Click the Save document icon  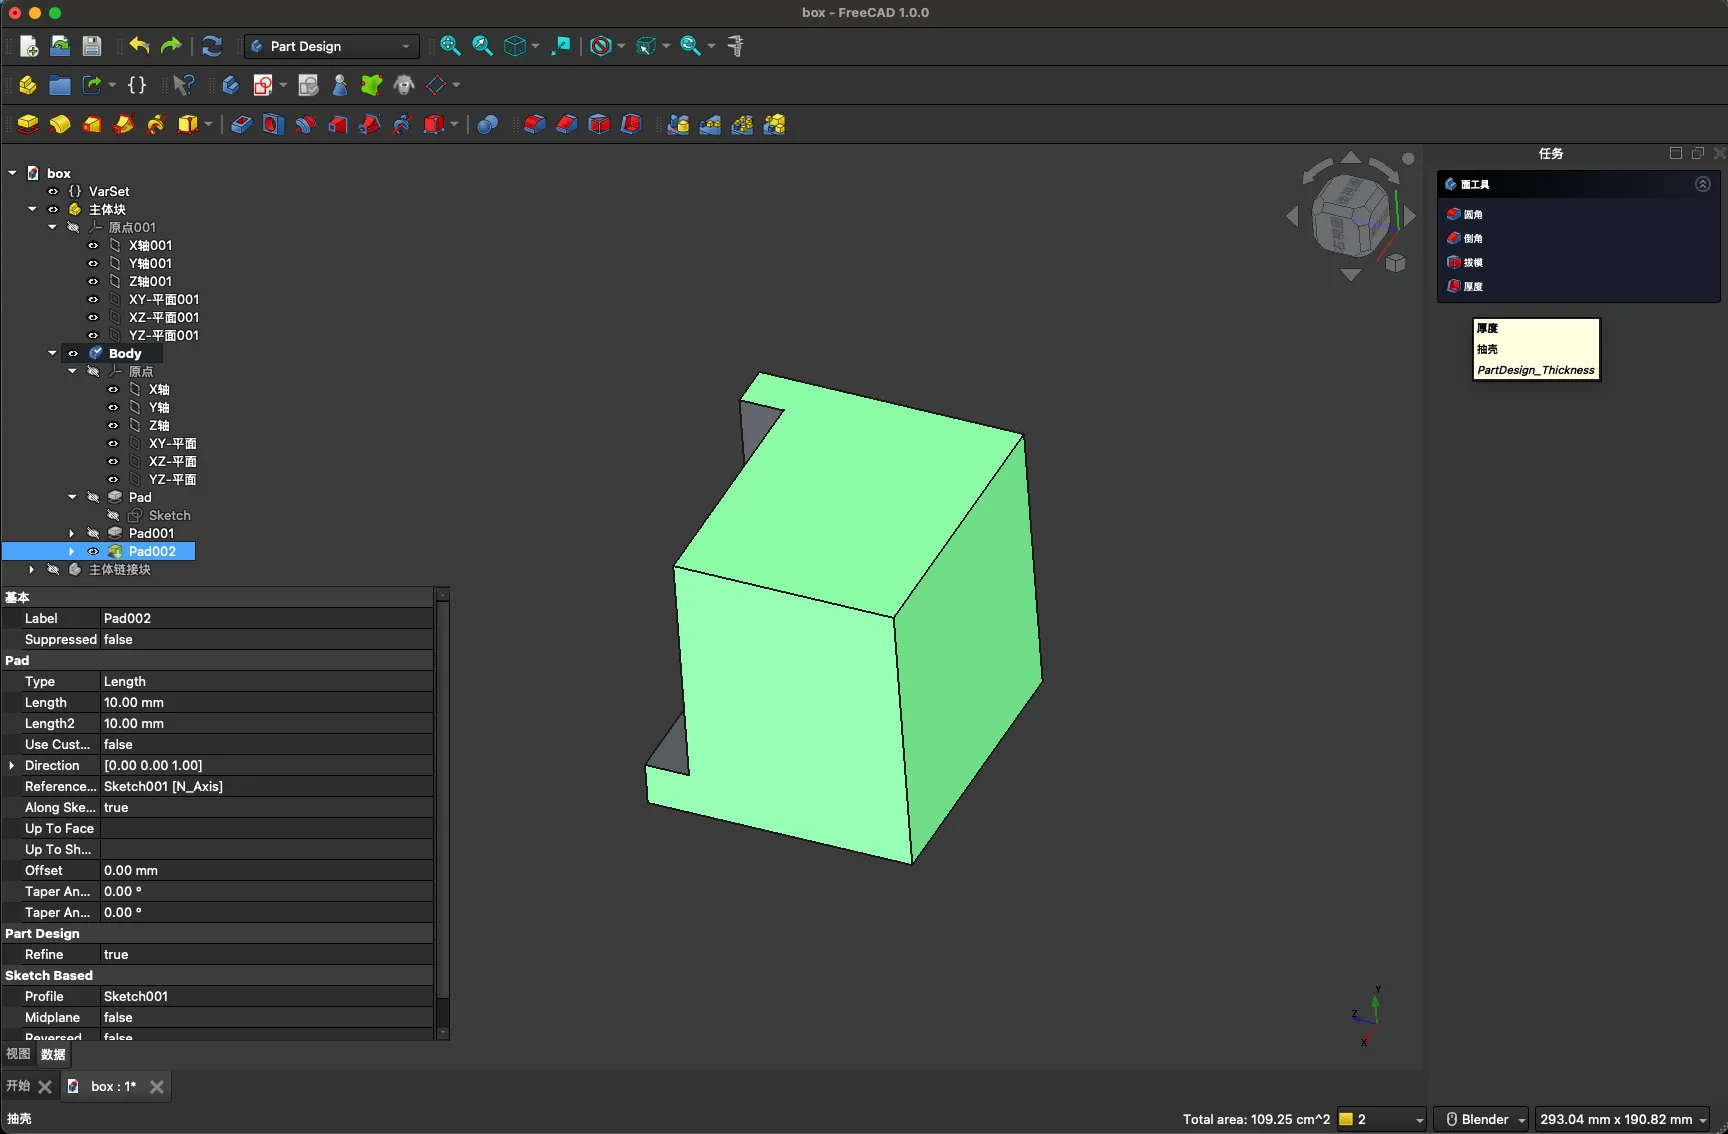[92, 46]
